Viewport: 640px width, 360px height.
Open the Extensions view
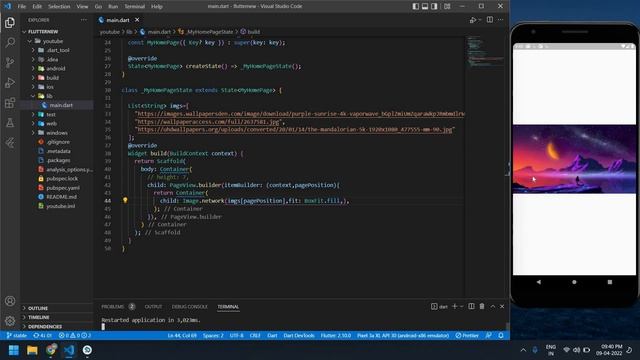10,102
